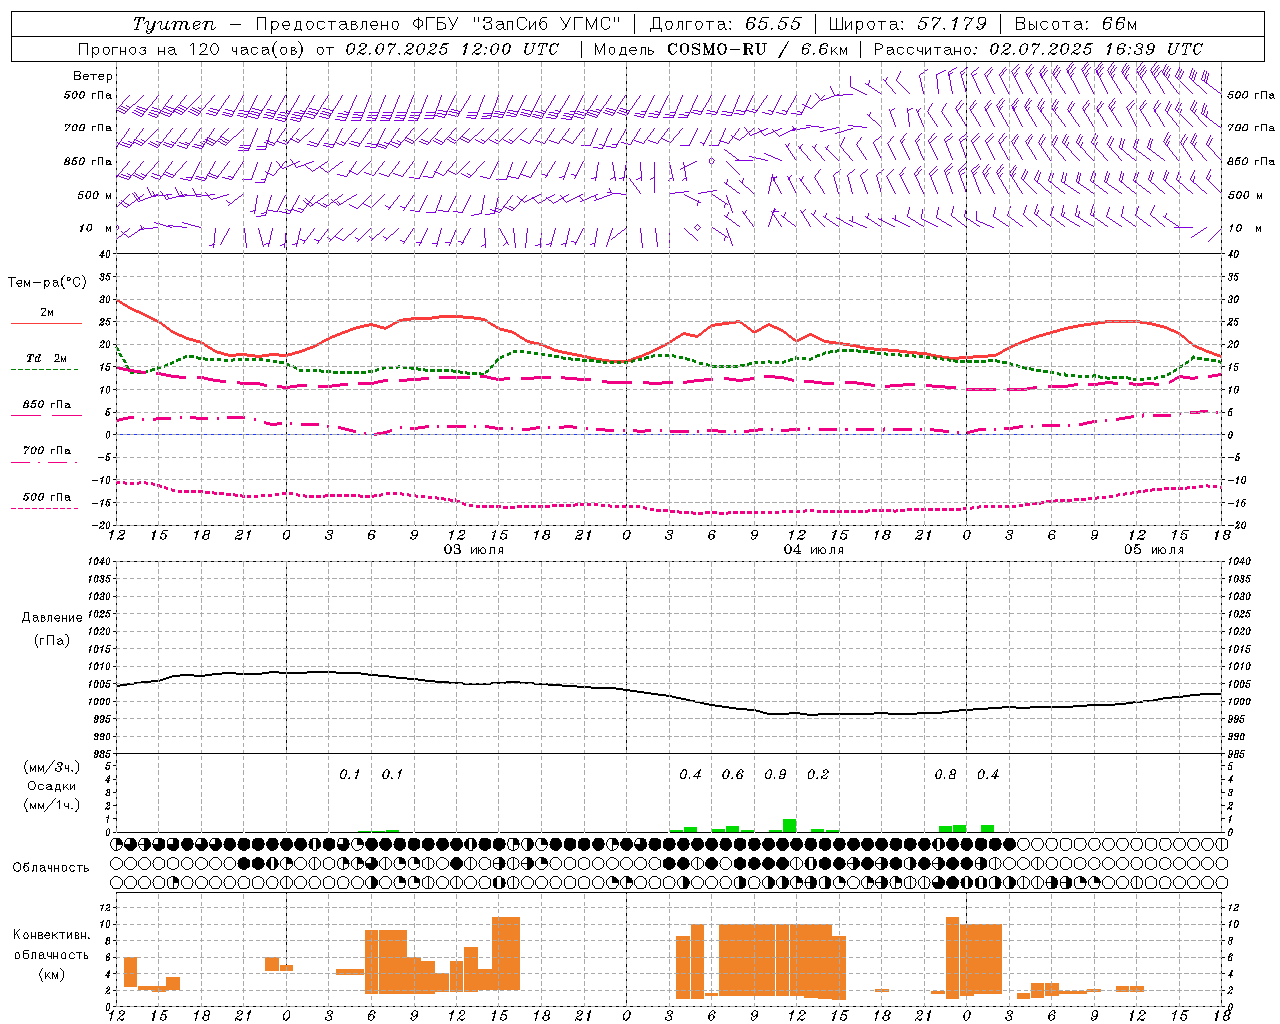
Task: Click the 03 июля date label
Action: coord(474,550)
